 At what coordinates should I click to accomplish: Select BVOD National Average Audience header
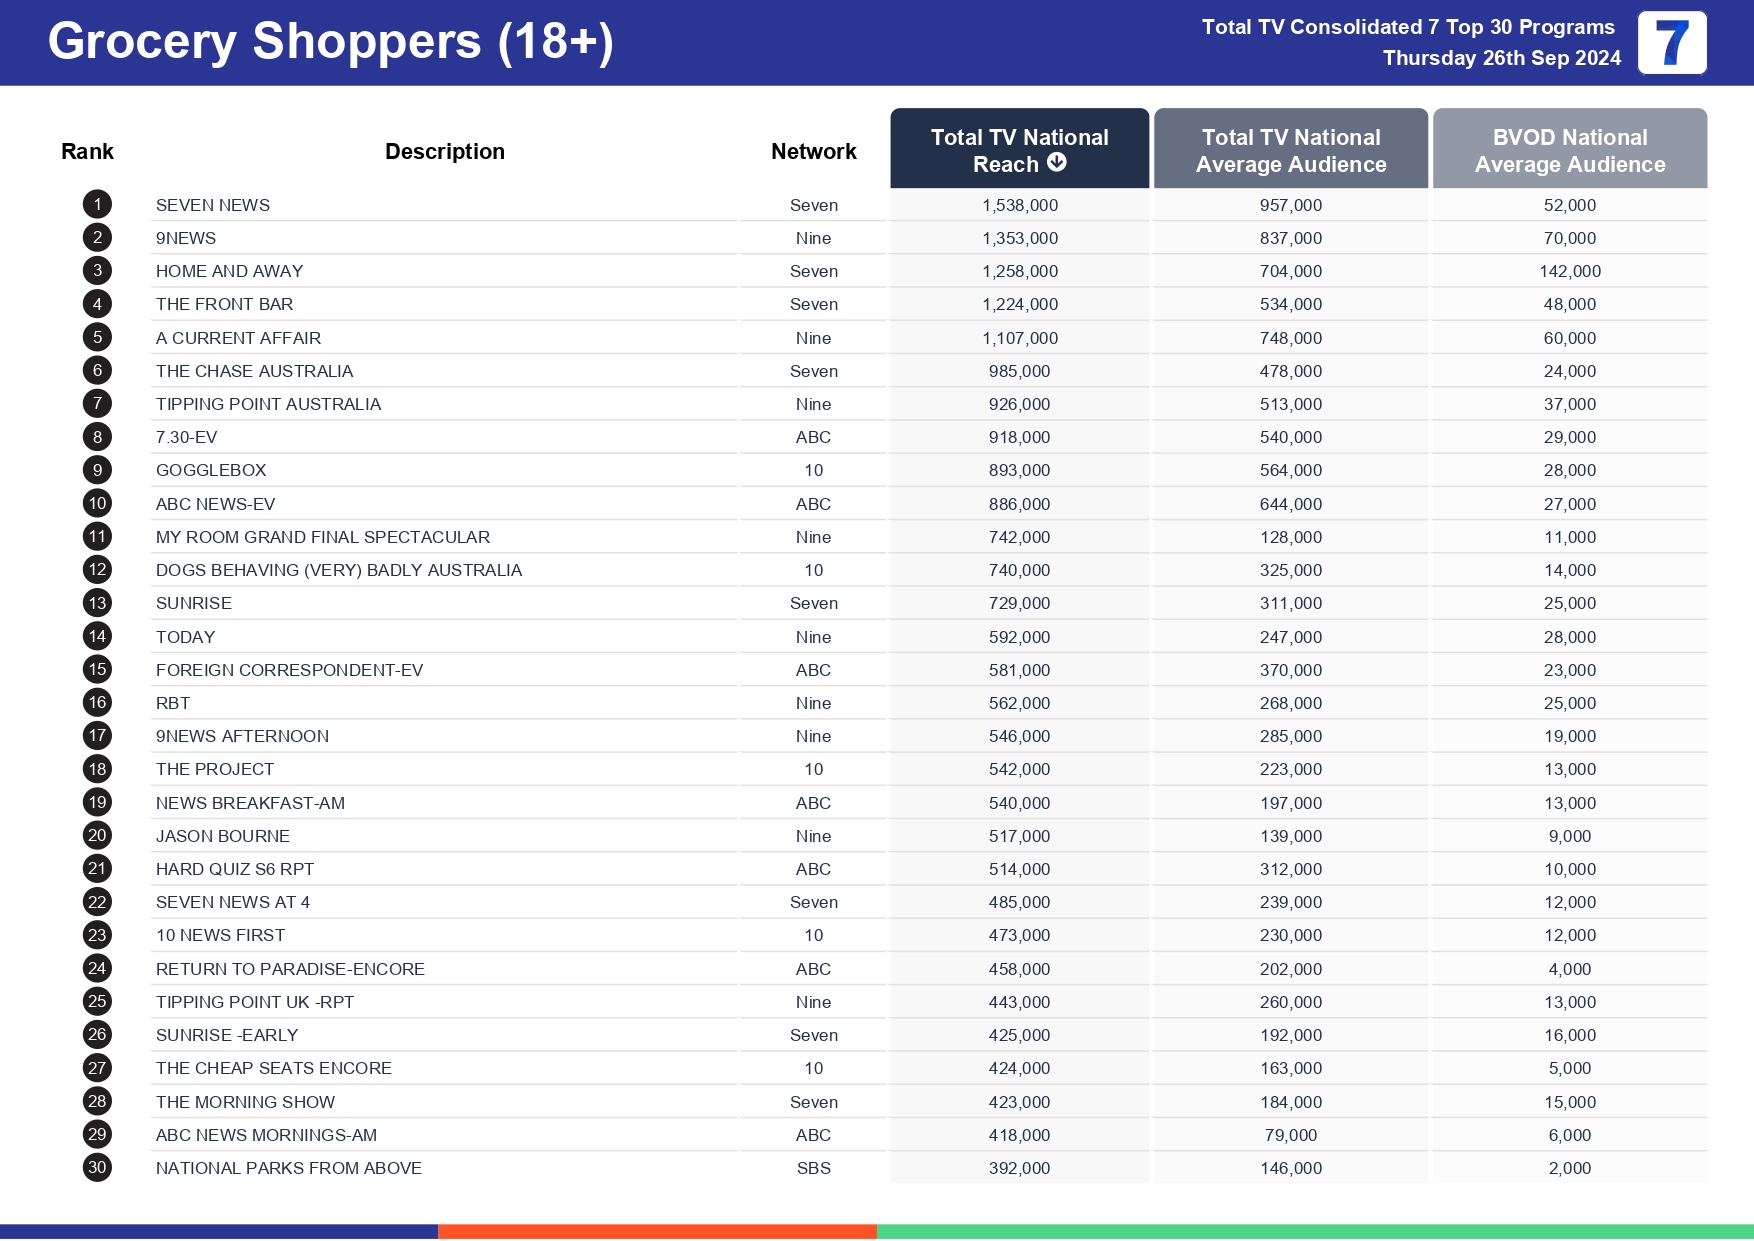[1569, 150]
